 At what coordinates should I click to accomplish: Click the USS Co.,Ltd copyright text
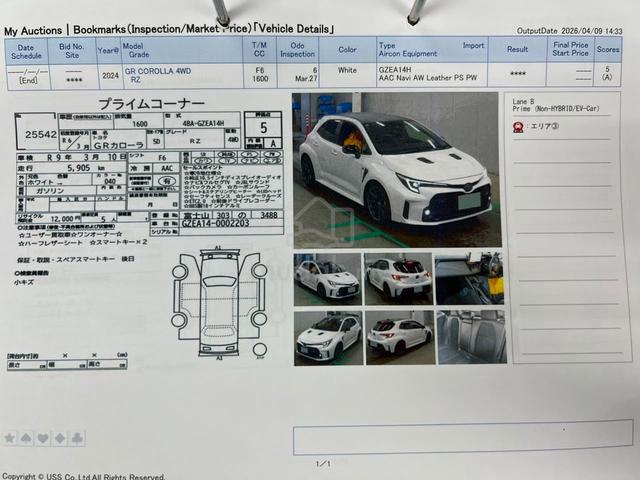(84, 476)
